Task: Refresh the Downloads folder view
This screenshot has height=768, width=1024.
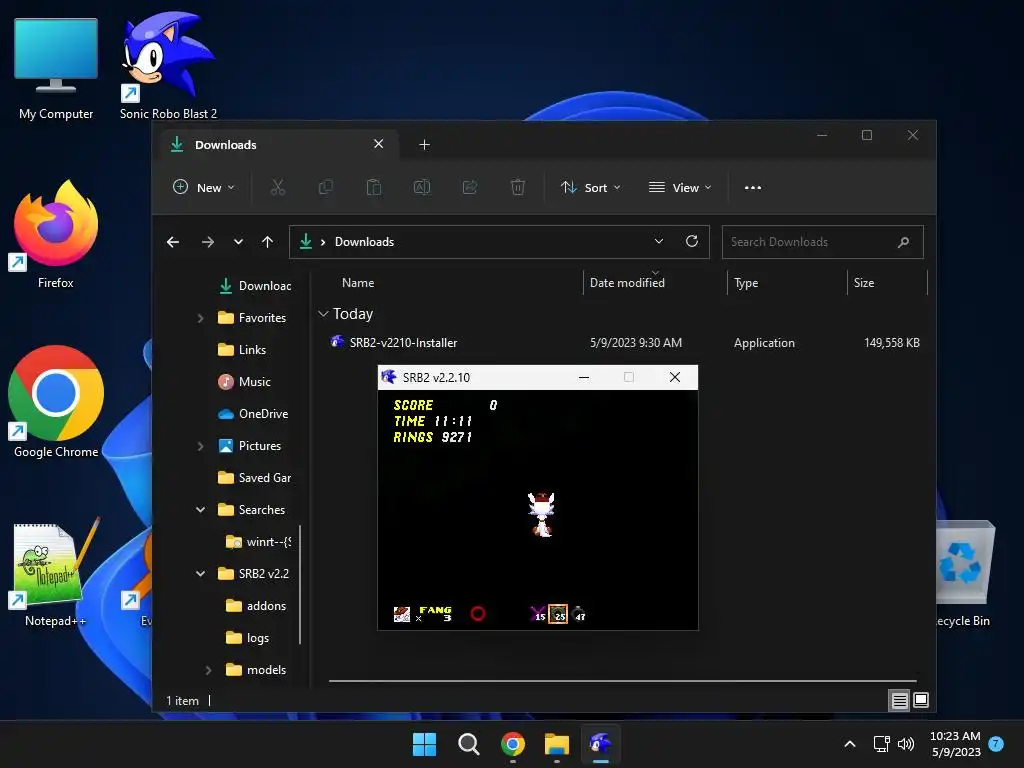Action: tap(692, 242)
